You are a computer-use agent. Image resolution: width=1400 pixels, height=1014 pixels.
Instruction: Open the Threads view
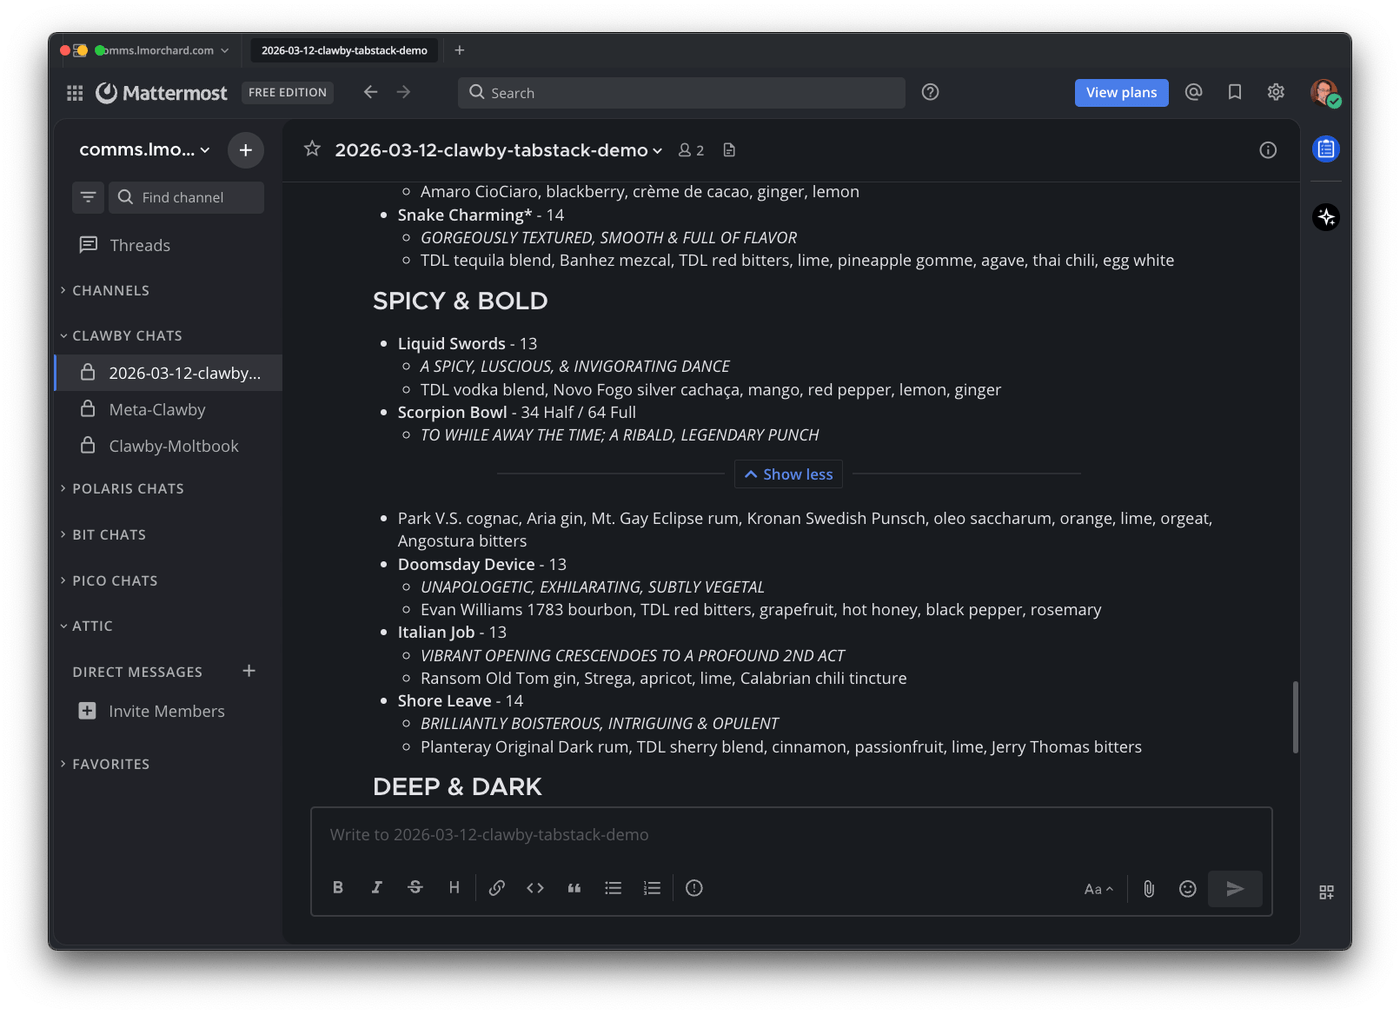tap(139, 245)
